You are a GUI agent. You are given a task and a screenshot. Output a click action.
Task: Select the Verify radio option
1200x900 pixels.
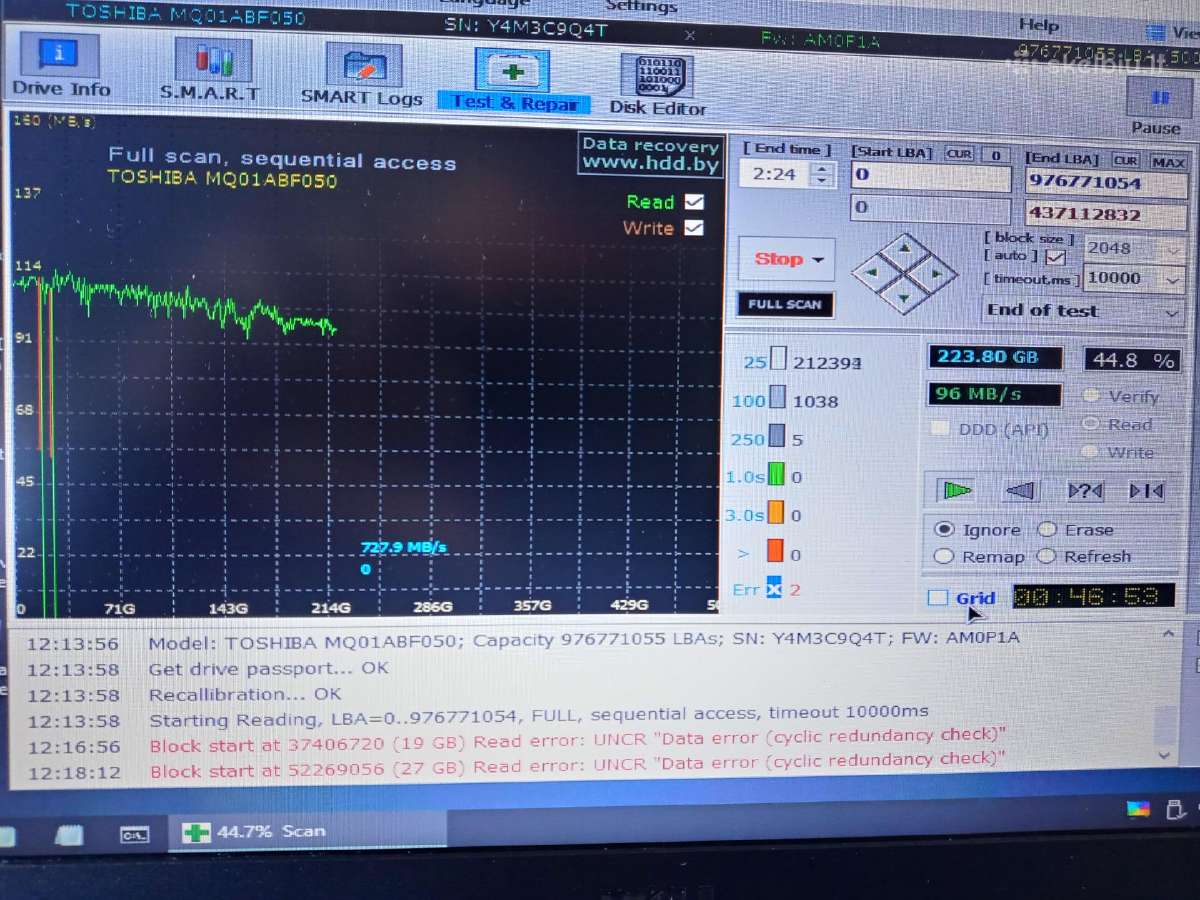(1091, 396)
